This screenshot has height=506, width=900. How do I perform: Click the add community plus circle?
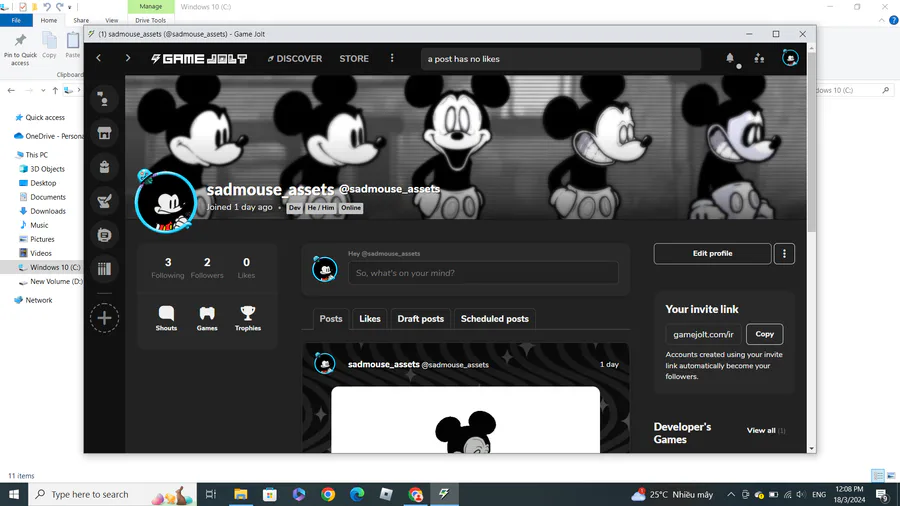click(x=104, y=318)
